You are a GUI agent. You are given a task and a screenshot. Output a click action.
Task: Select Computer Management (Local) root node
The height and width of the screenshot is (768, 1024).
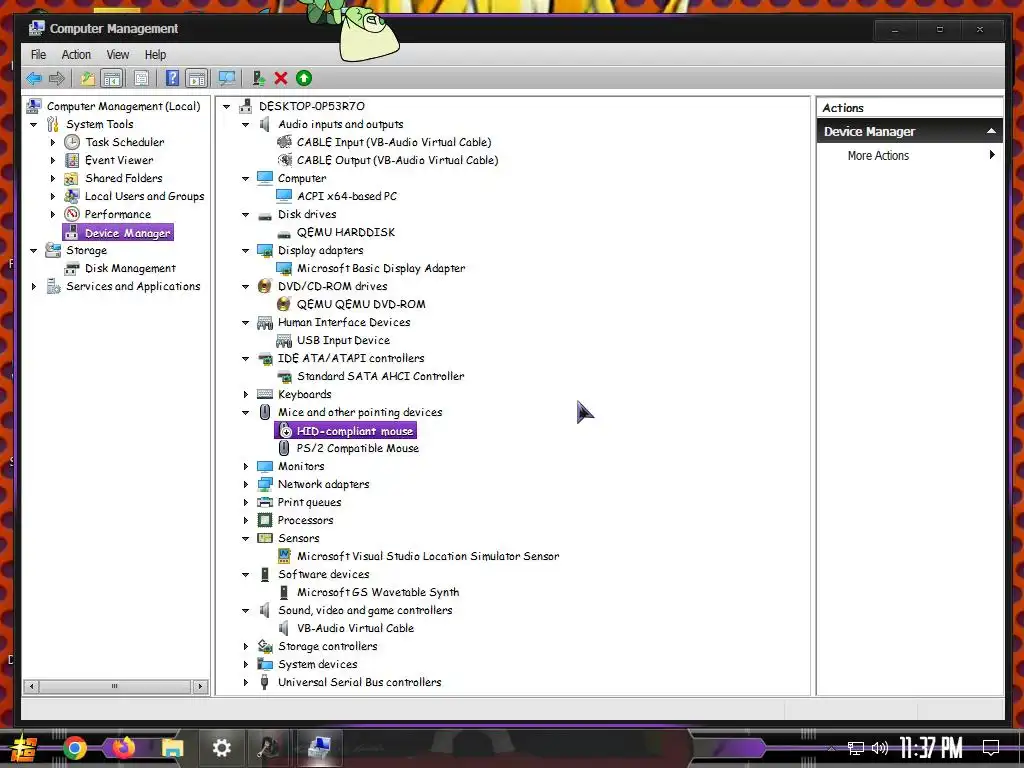pos(123,106)
